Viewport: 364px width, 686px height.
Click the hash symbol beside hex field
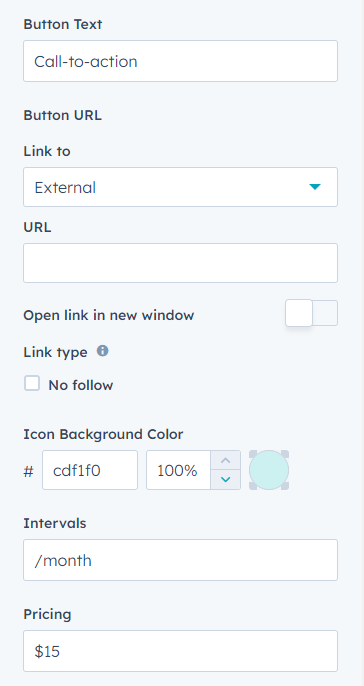pyautogui.click(x=28, y=471)
